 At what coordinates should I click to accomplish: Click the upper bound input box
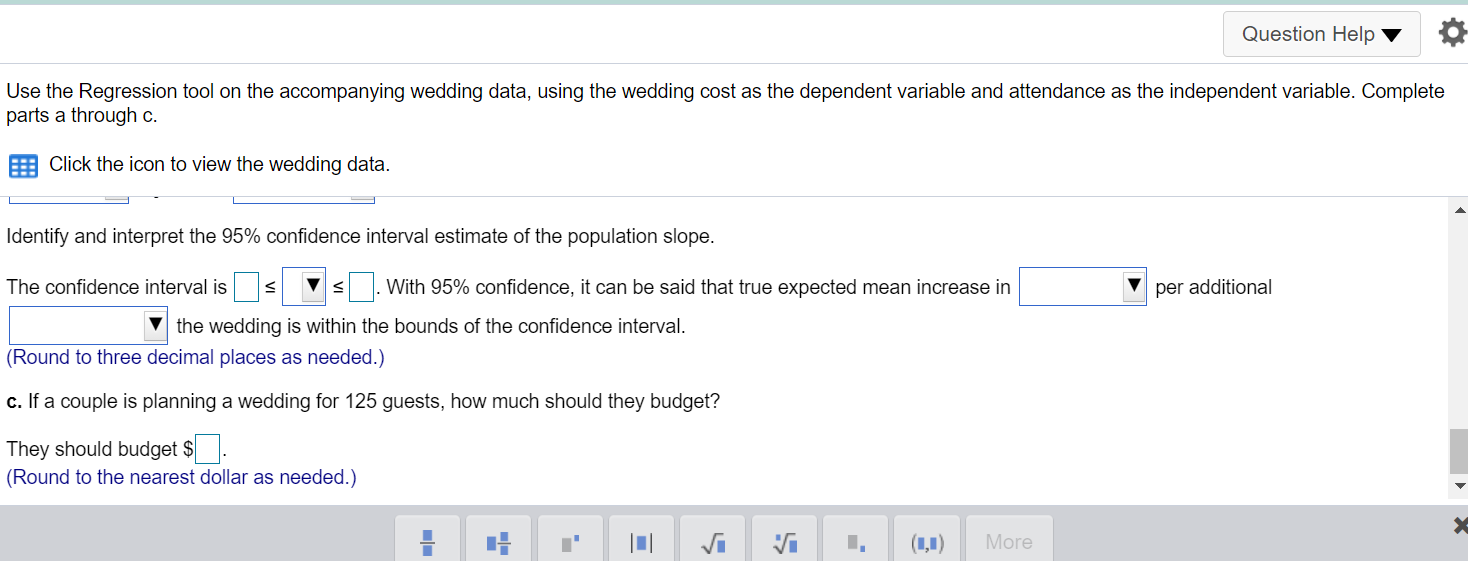(x=361, y=287)
